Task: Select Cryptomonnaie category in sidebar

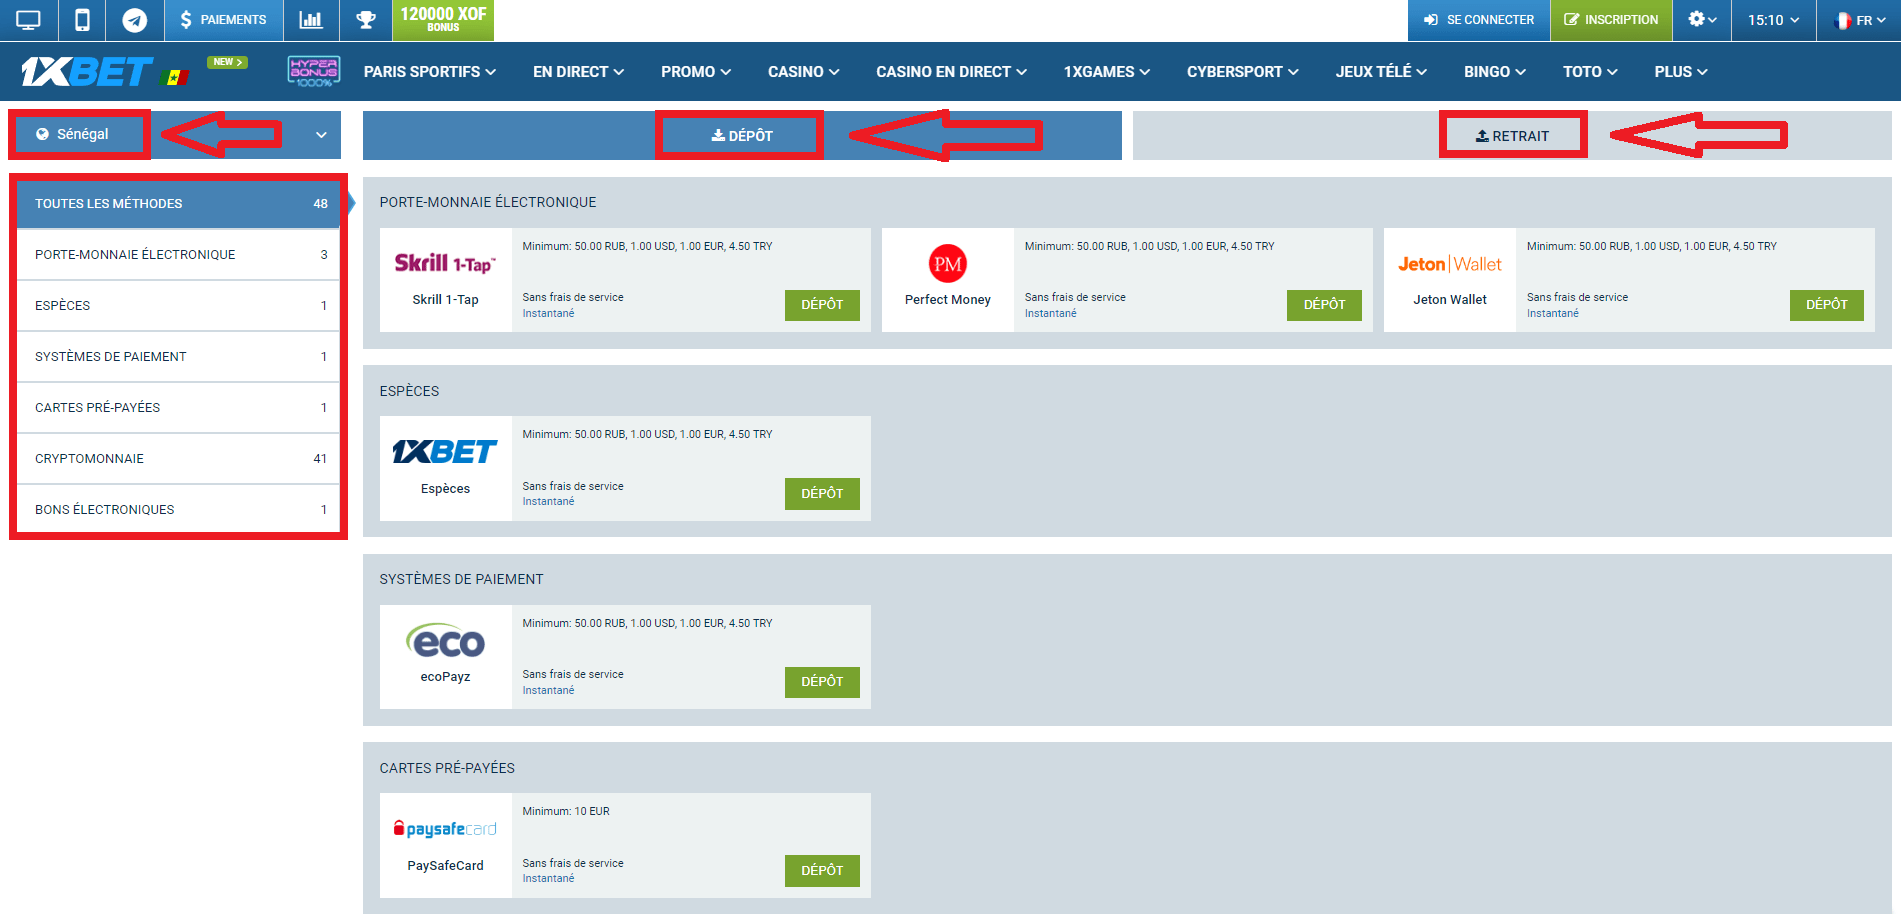Action: 179,459
